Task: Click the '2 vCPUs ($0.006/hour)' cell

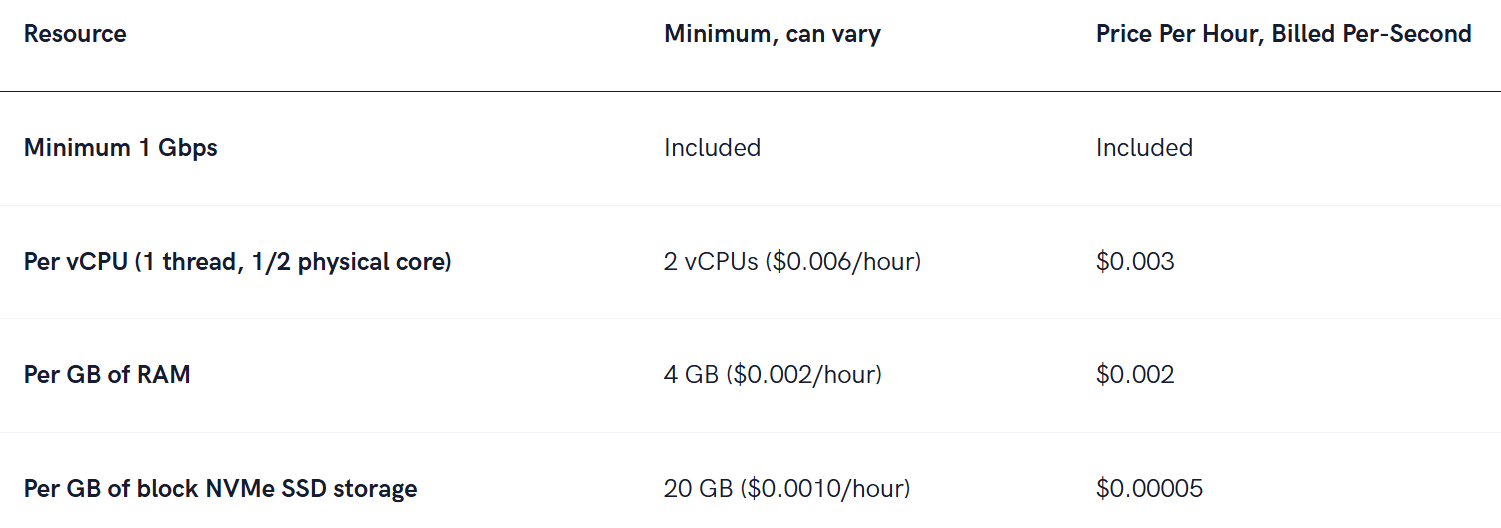Action: (x=792, y=262)
